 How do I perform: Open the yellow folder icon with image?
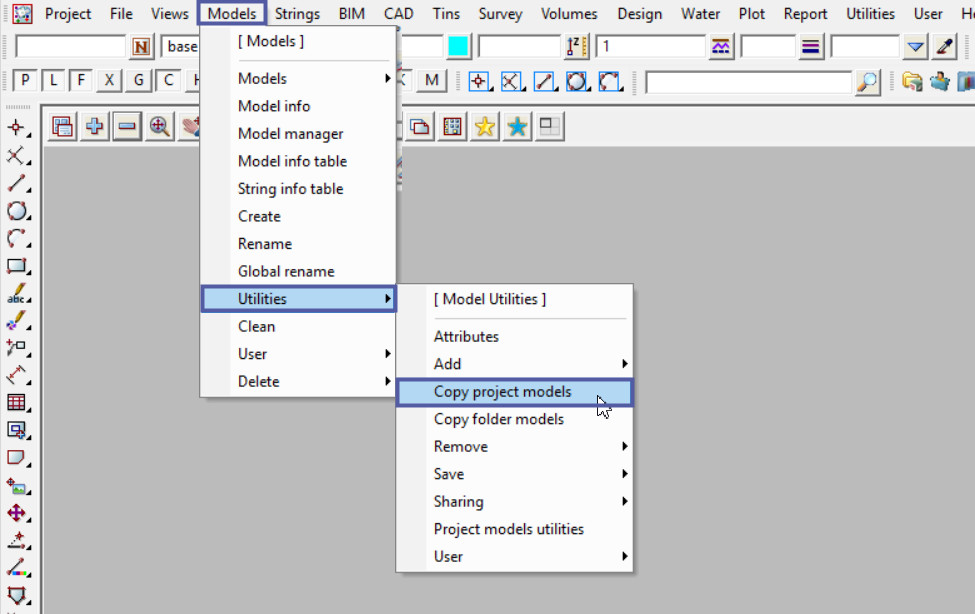click(912, 81)
